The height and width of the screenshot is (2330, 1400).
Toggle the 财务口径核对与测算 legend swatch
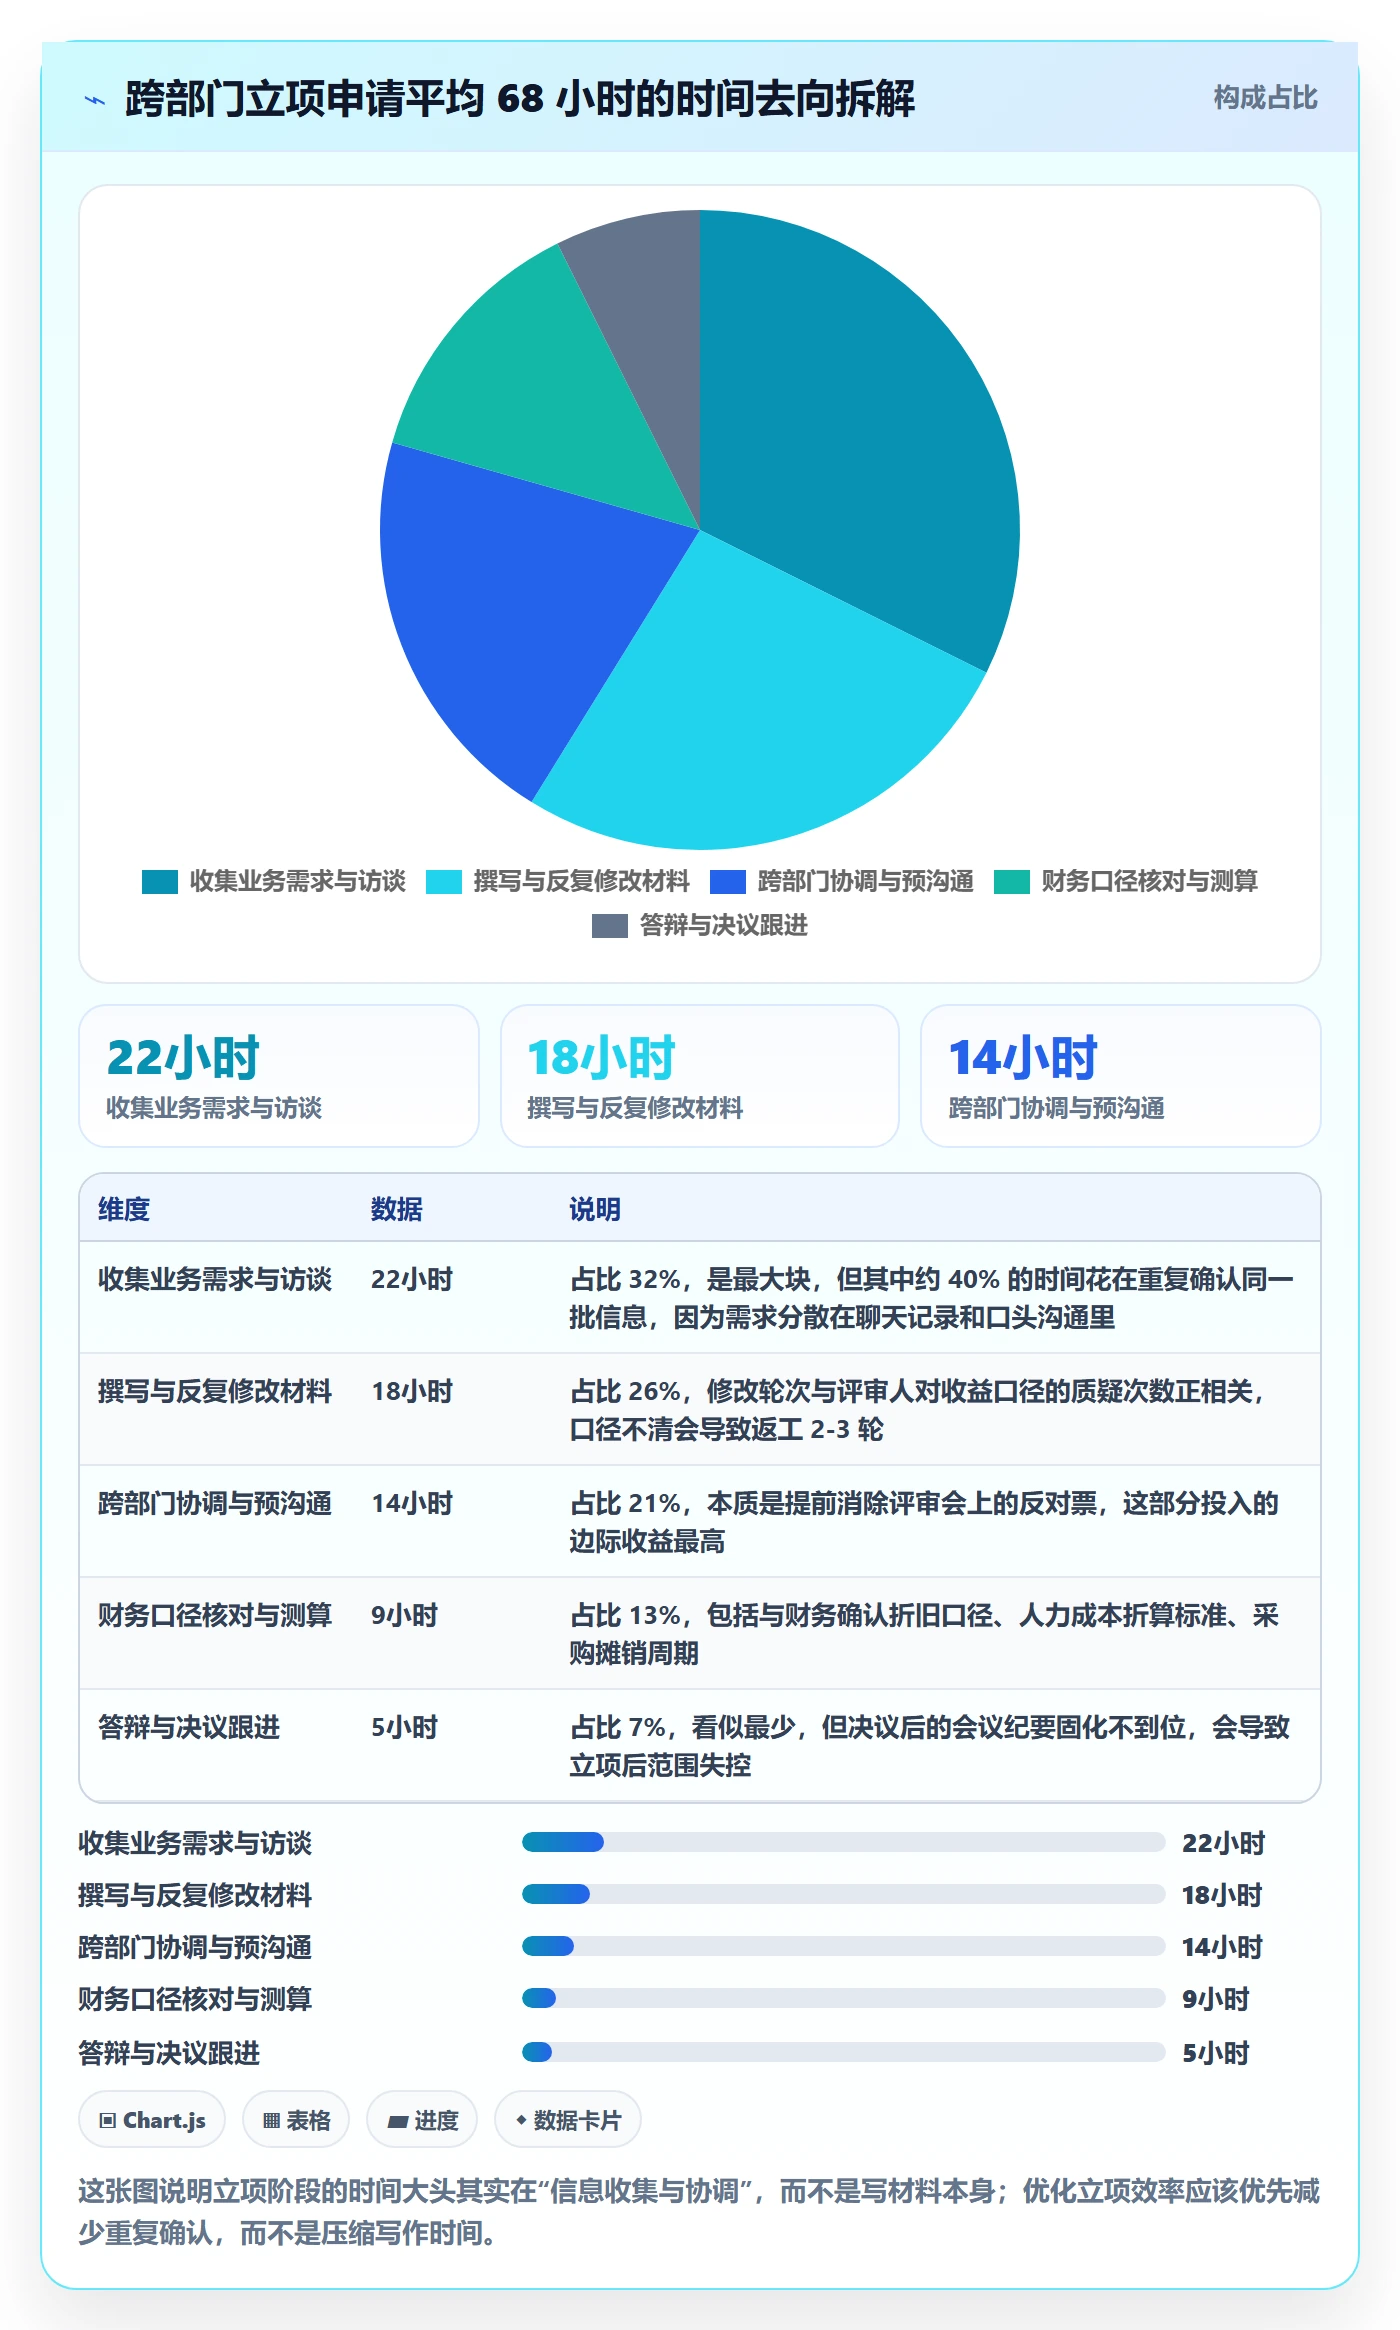[x=1012, y=882]
